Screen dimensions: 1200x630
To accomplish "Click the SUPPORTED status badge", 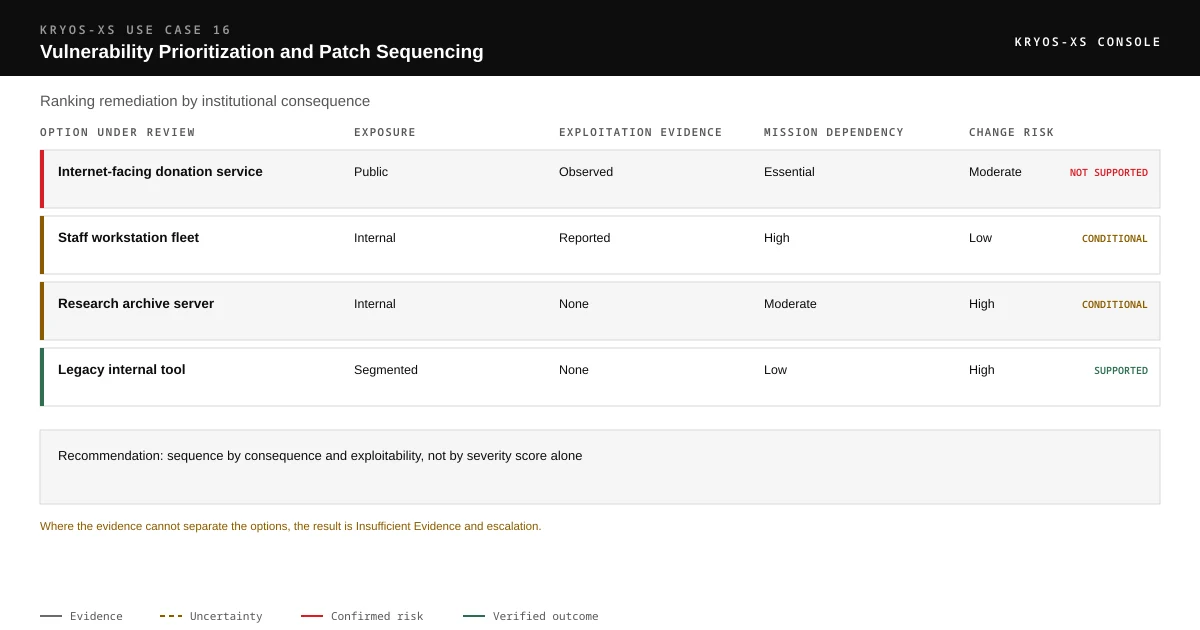I will pos(1121,371).
